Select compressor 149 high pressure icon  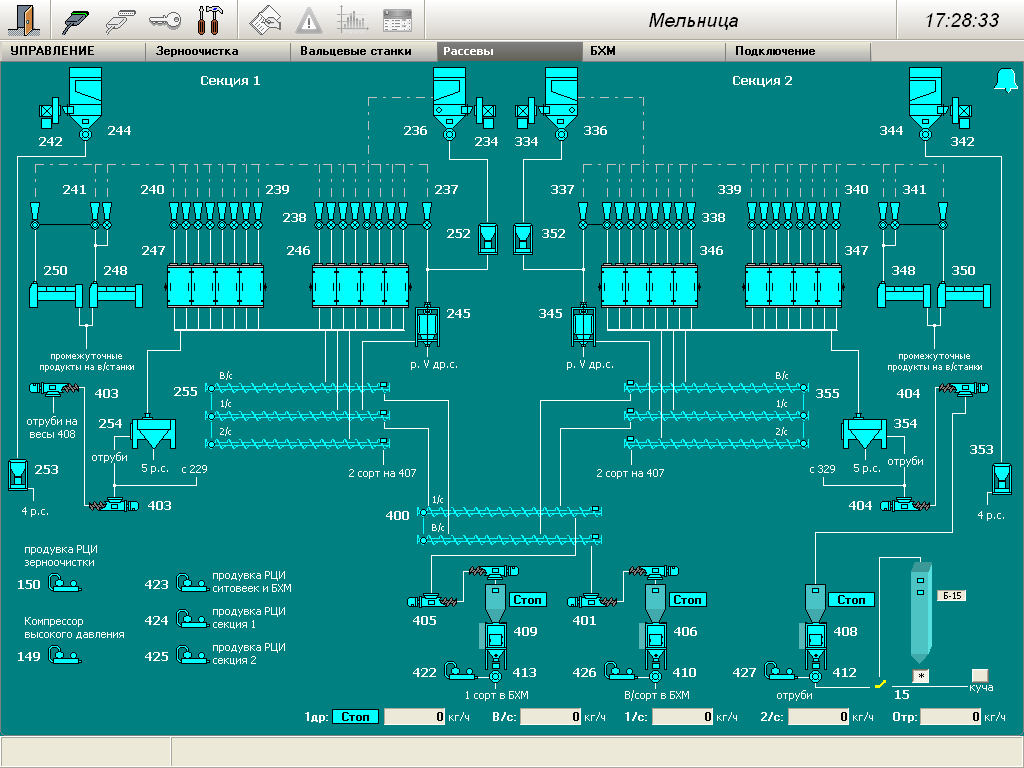pos(66,656)
